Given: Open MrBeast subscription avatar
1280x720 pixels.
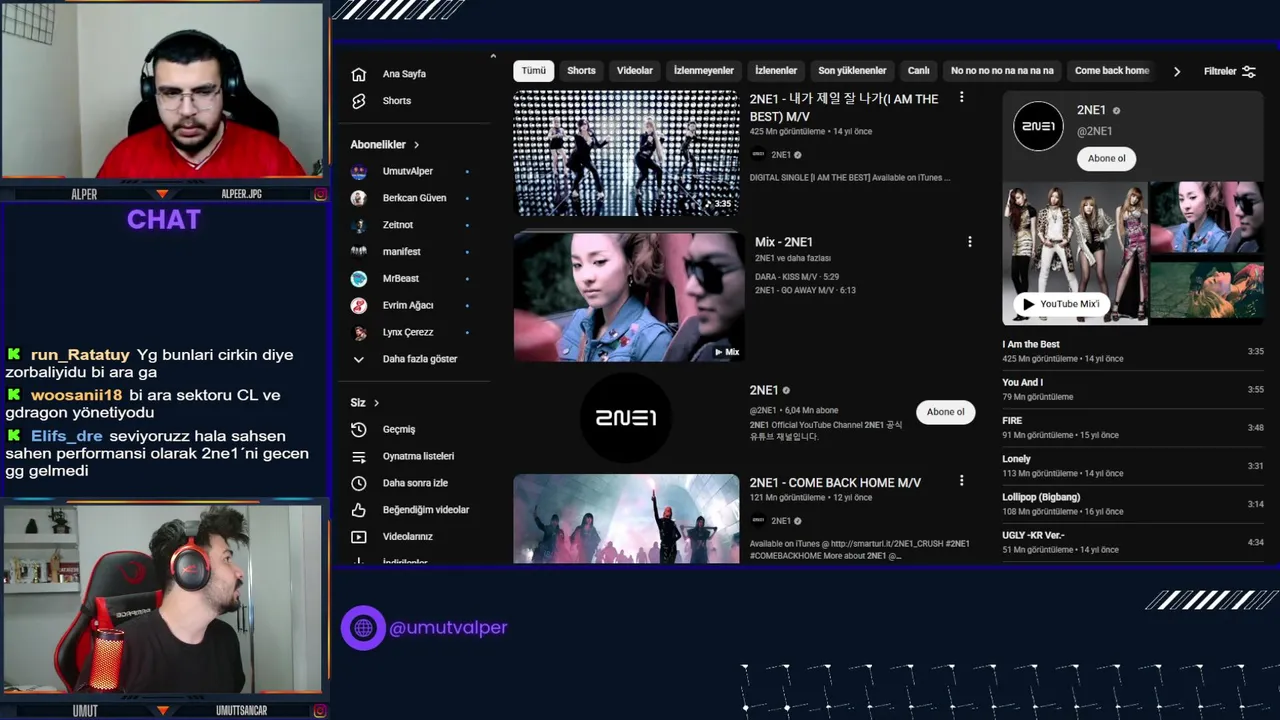Looking at the screenshot, I should point(359,278).
